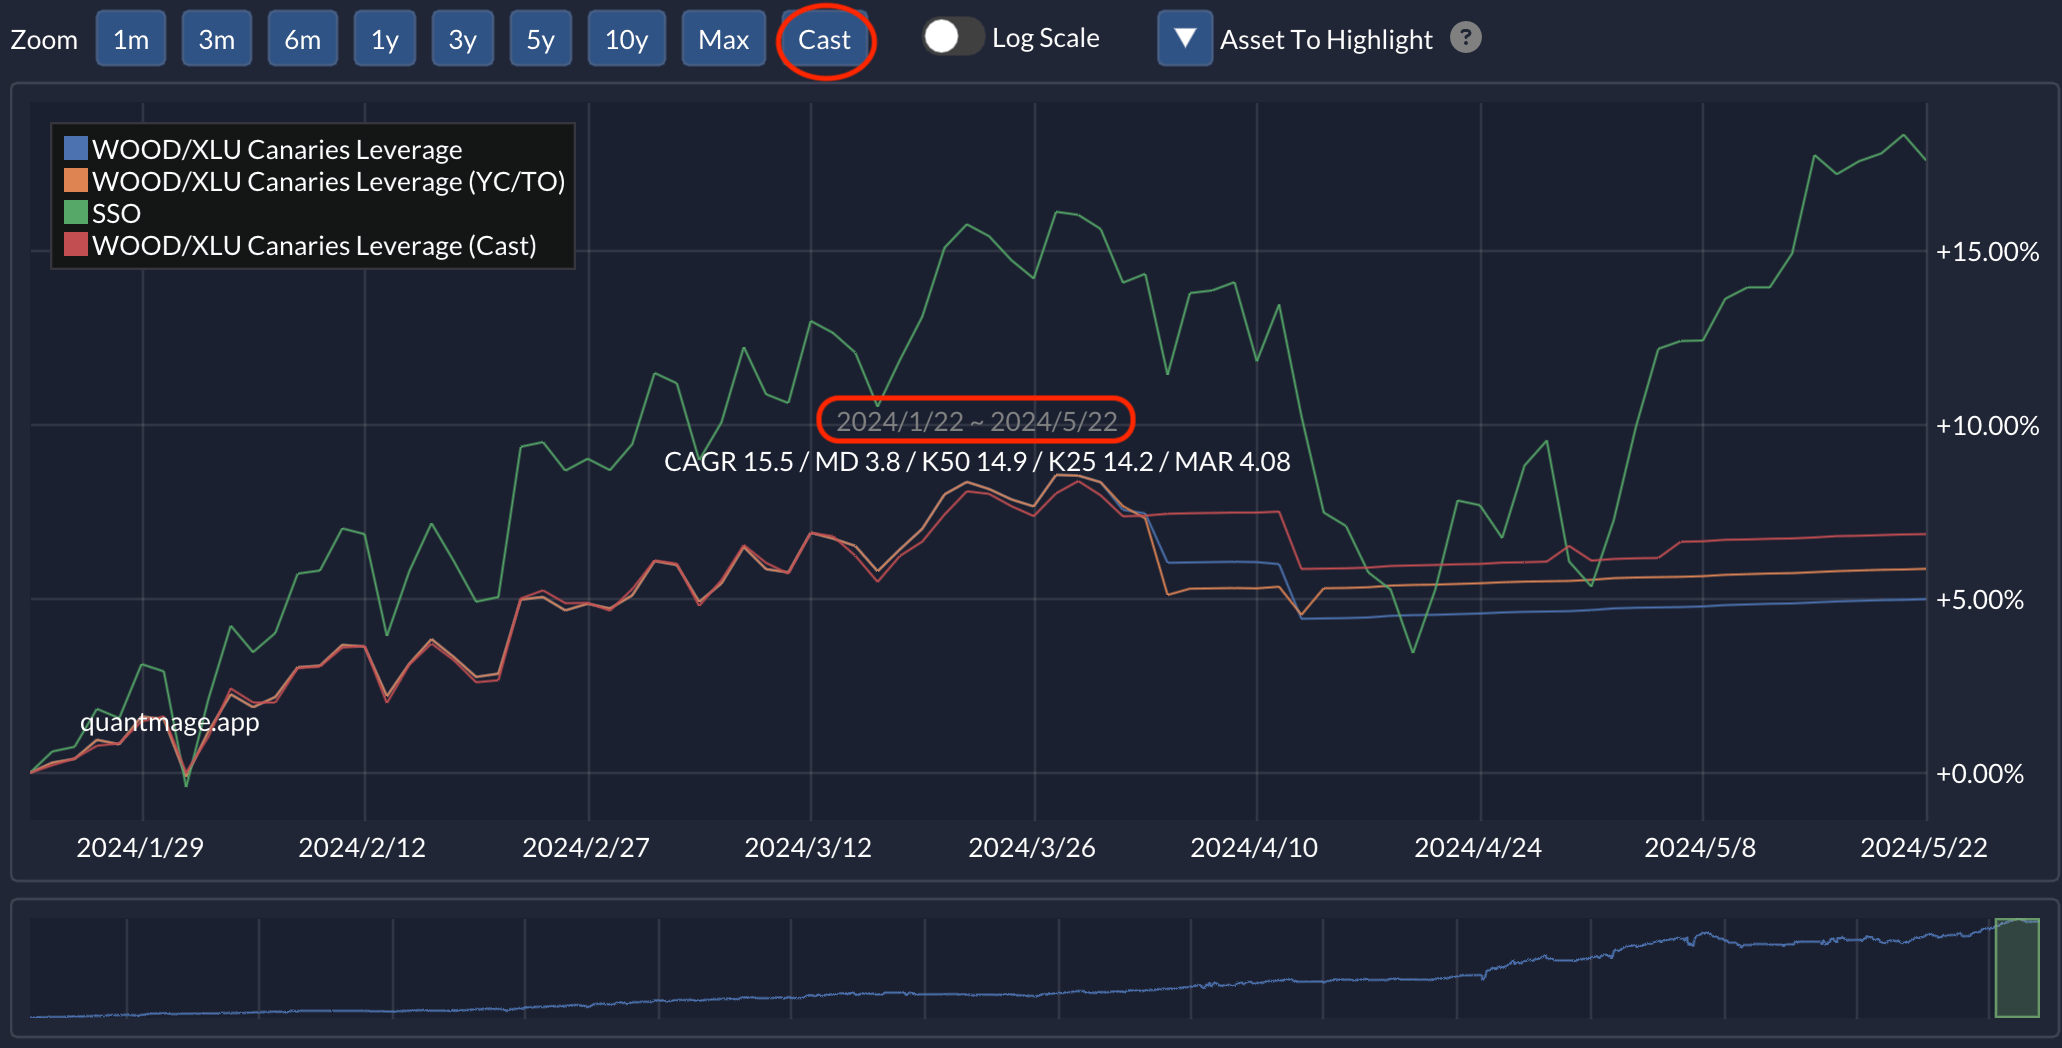Screen dimensions: 2062x1048
Task: Select SSO legend label
Action: [116, 214]
